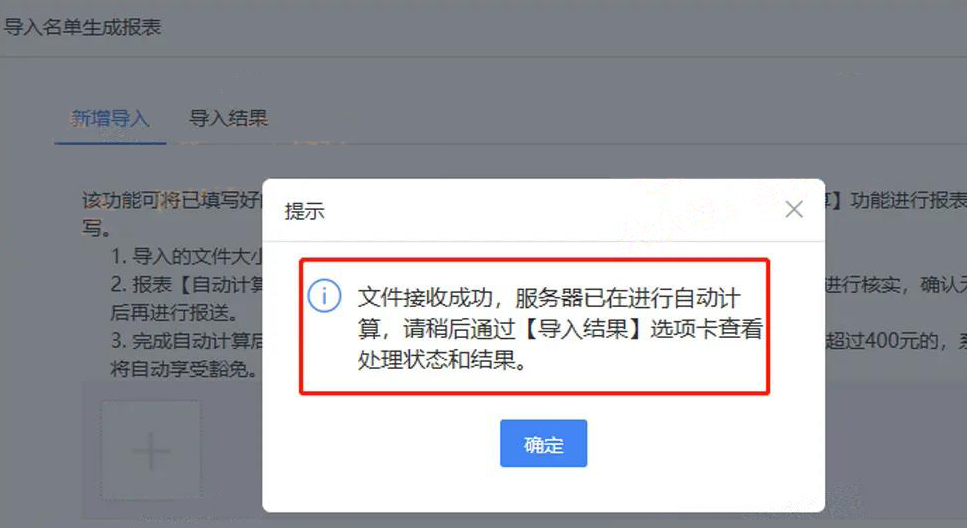
Task: Click the 进行核实，确认 text on the right
Action: 895,285
